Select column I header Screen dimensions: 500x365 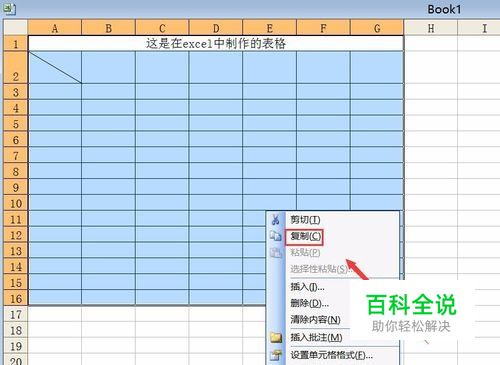point(480,28)
